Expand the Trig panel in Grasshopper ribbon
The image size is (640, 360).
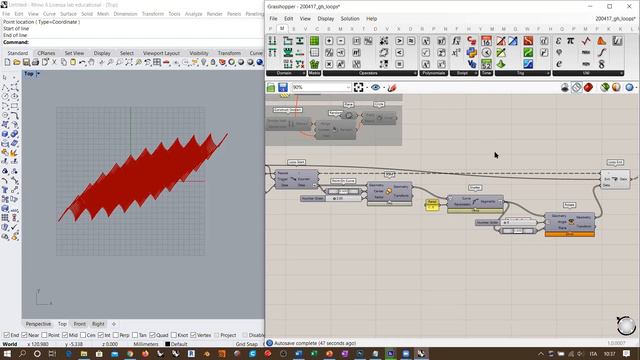tap(548, 73)
